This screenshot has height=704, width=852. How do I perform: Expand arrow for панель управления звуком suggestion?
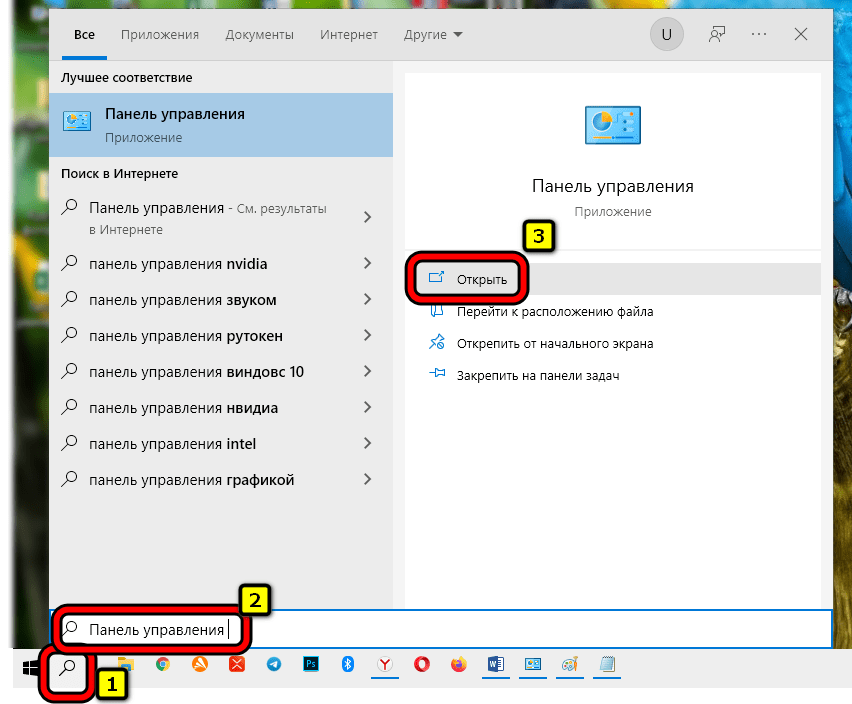368,300
